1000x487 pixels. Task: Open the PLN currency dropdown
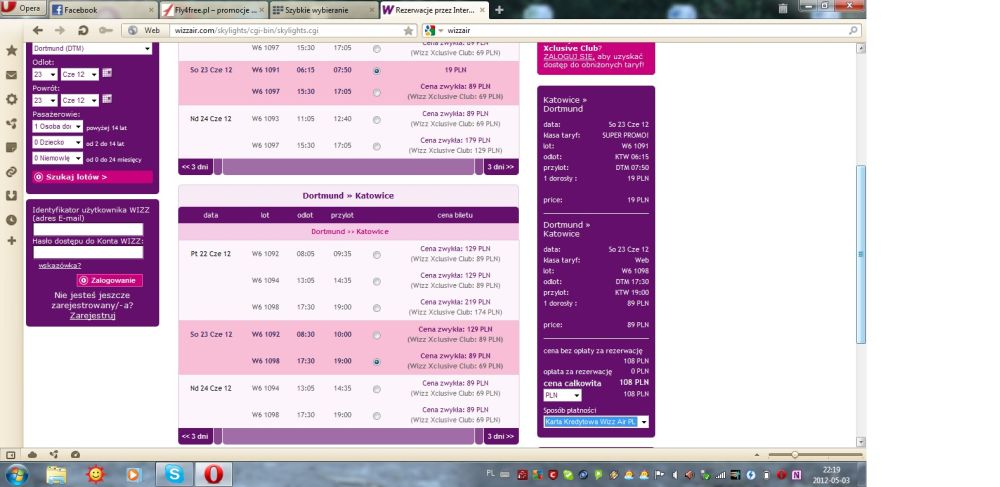562,395
